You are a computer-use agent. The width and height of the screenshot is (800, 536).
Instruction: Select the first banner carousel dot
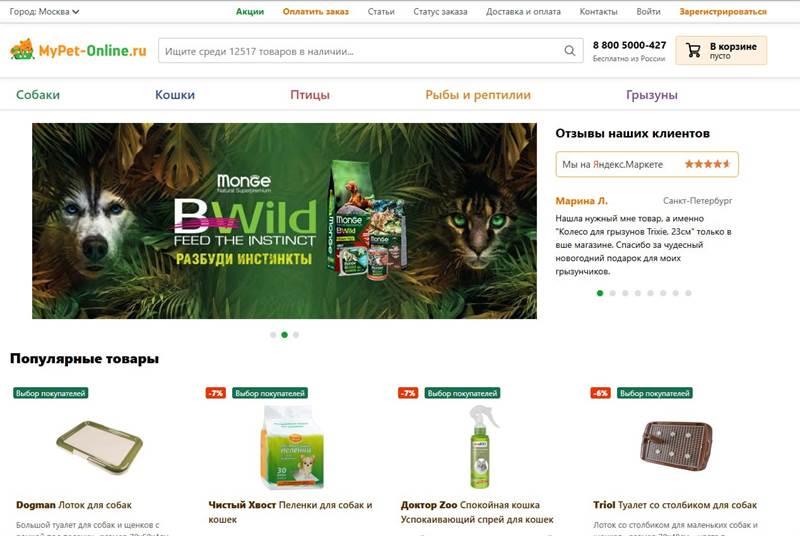pyautogui.click(x=273, y=335)
